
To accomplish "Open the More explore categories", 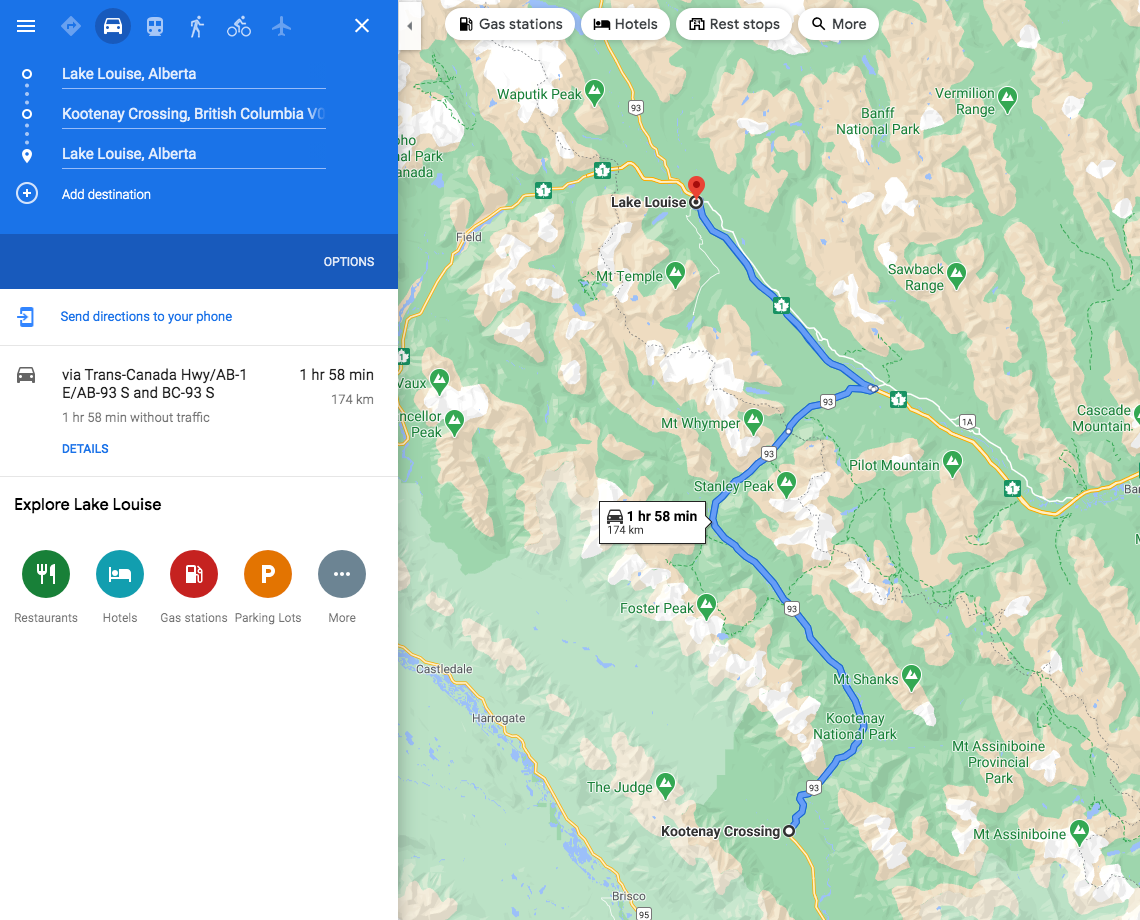I will [342, 574].
